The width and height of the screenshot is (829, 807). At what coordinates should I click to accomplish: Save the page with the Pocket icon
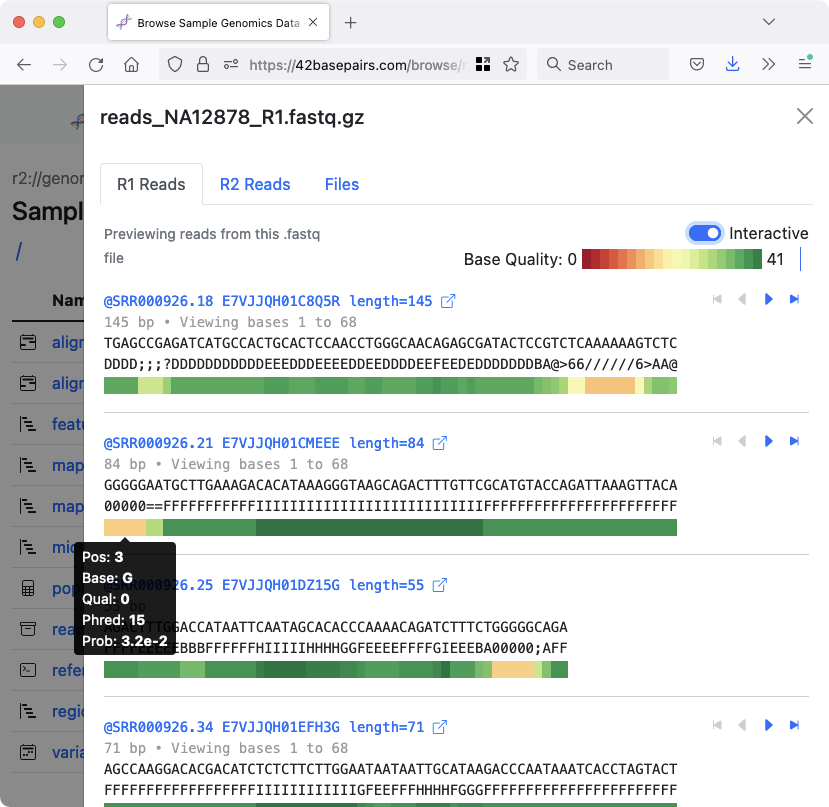[x=696, y=63]
